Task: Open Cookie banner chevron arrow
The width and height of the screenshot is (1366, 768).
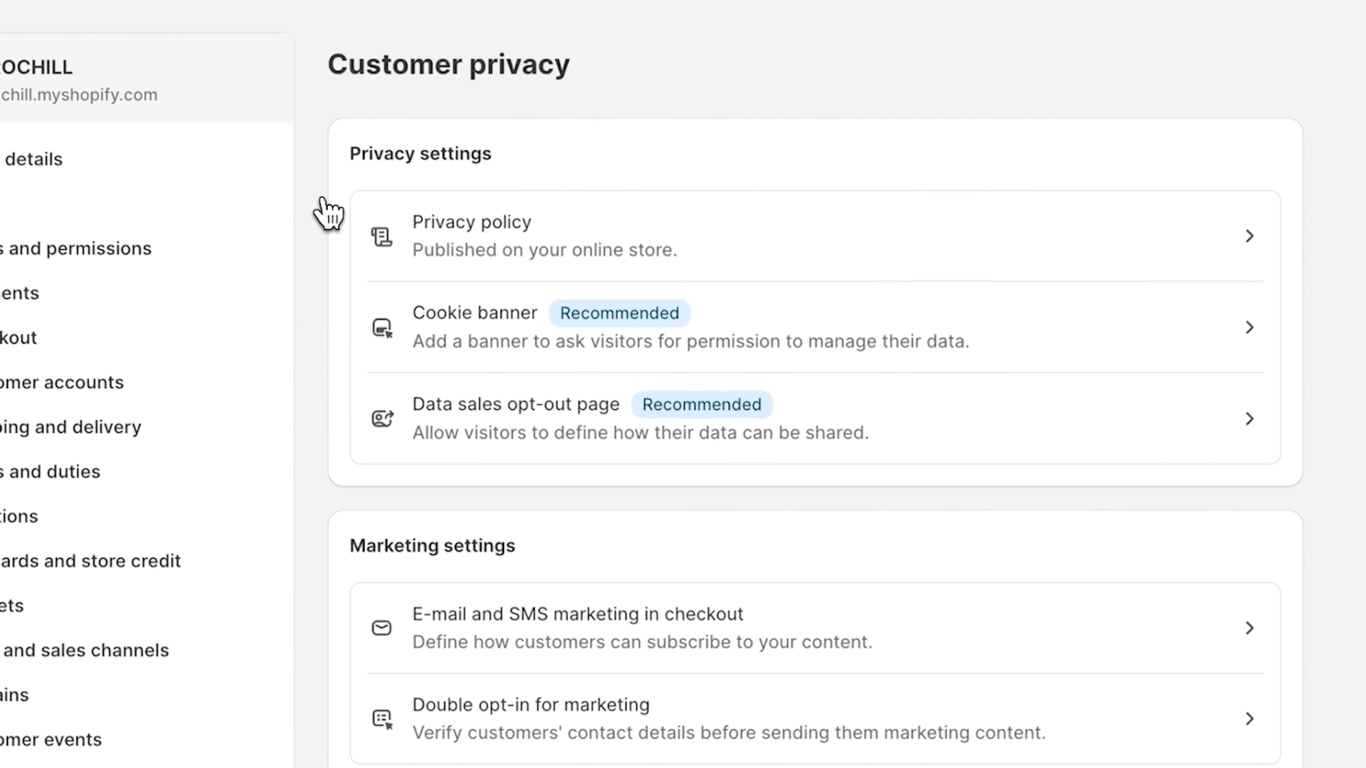Action: [1249, 327]
